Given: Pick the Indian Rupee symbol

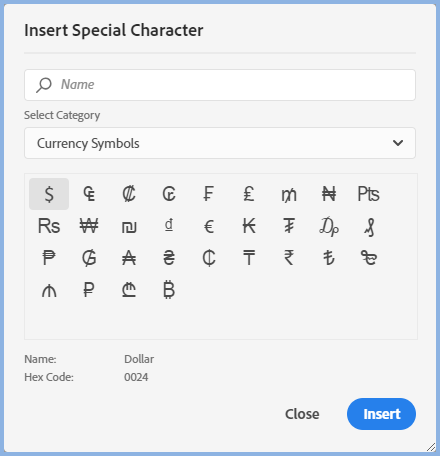Looking at the screenshot, I should pyautogui.click(x=289, y=258).
